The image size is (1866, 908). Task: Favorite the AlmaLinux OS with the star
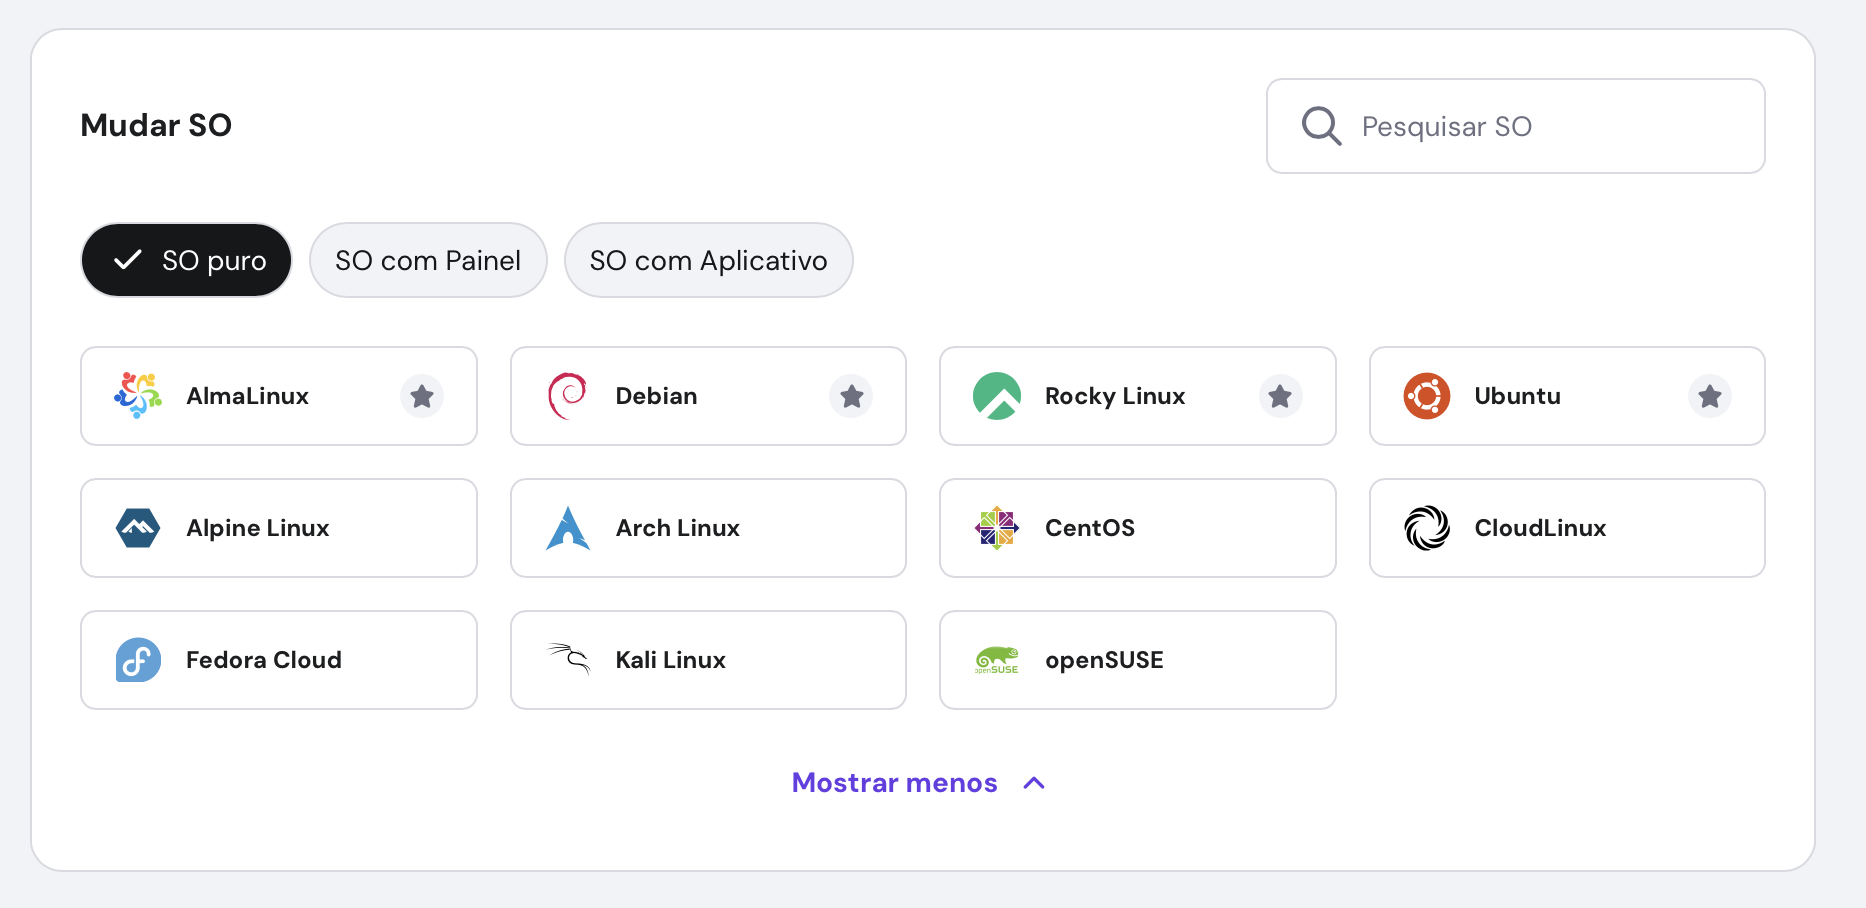(x=421, y=396)
